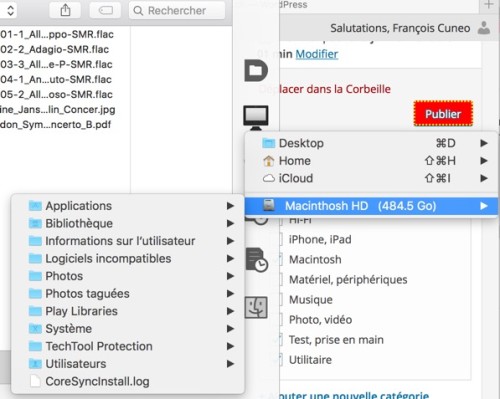500x399 pixels.
Task: Expand the Home submenu arrow
Action: (x=484, y=161)
